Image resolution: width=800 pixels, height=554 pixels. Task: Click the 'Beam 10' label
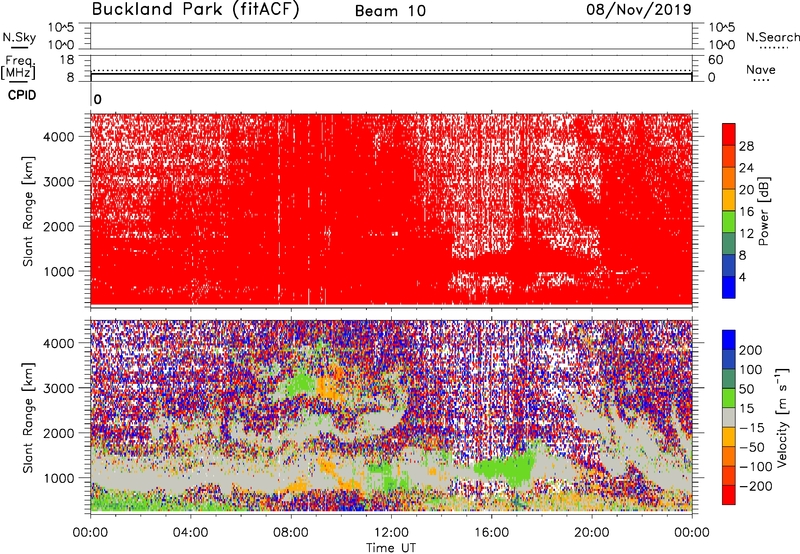click(390, 11)
